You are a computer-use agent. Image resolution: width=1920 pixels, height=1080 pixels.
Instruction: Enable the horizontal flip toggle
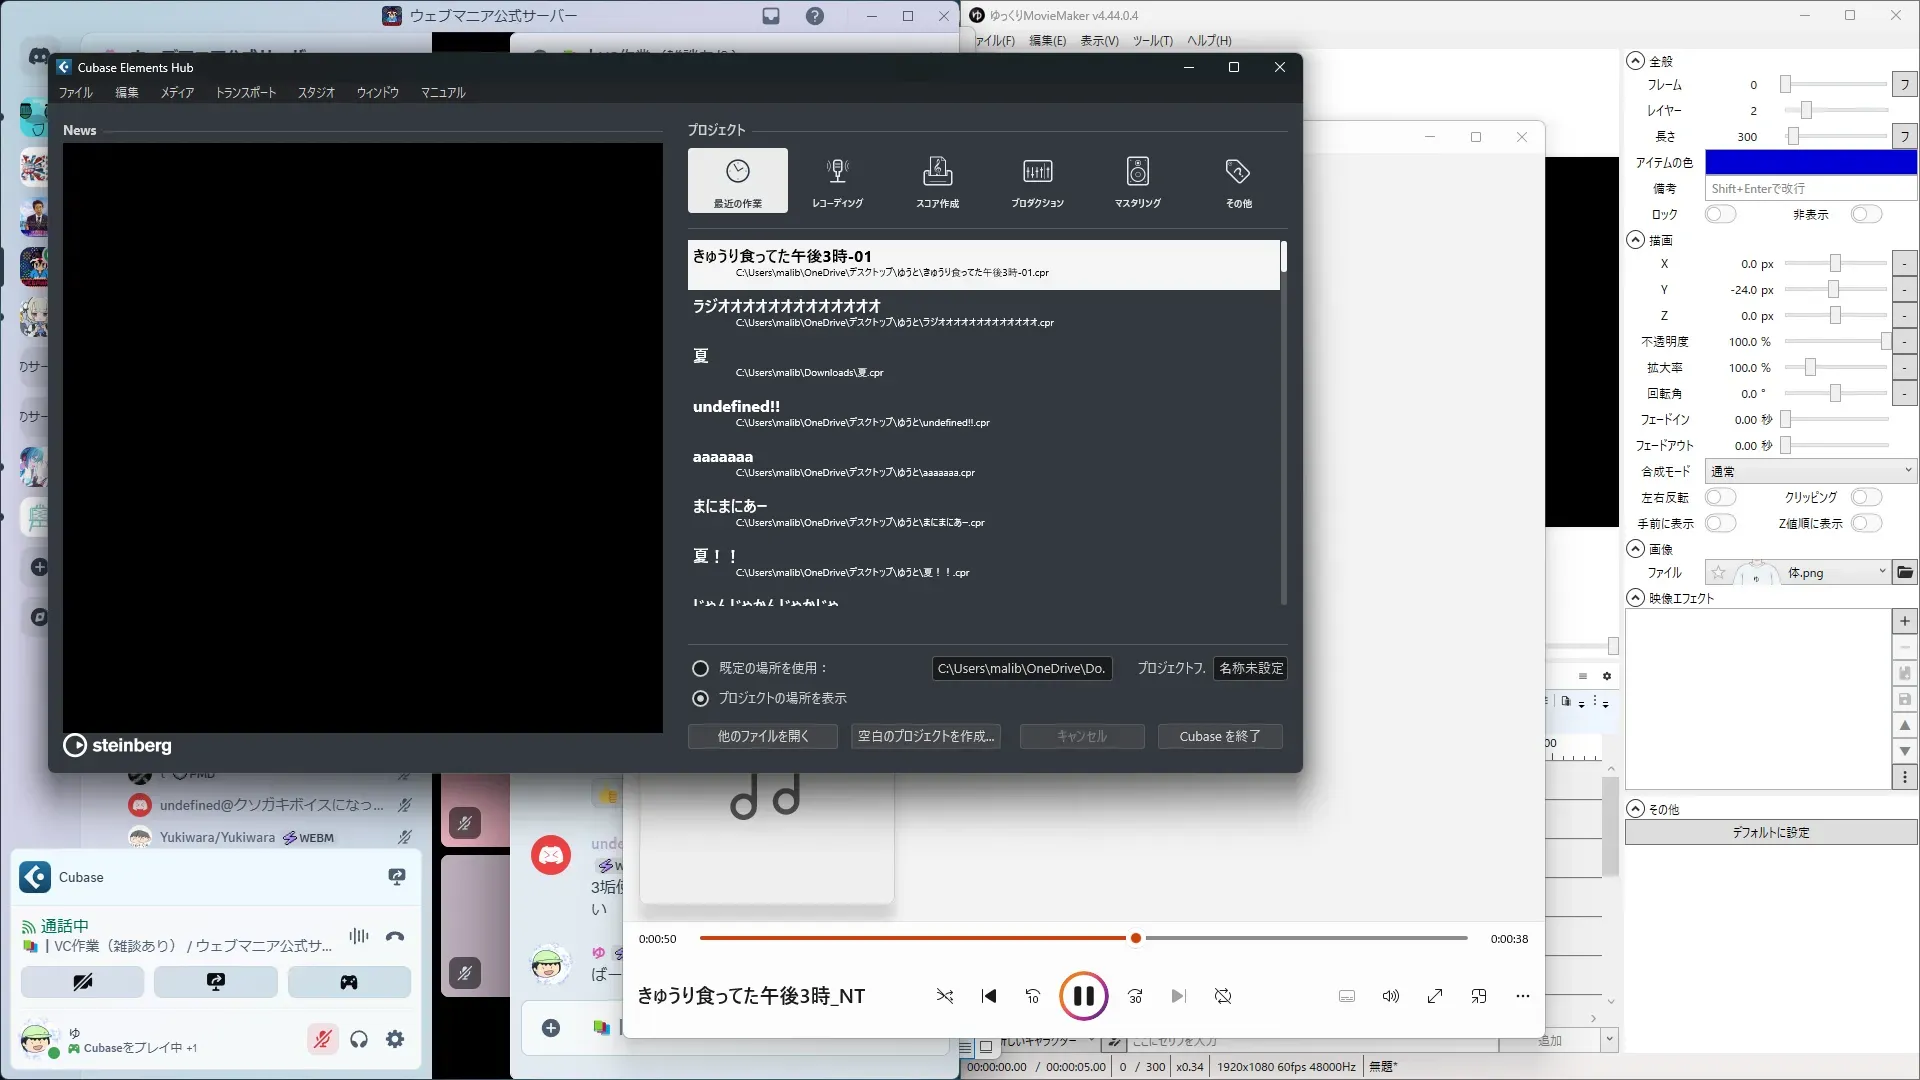coord(1720,497)
